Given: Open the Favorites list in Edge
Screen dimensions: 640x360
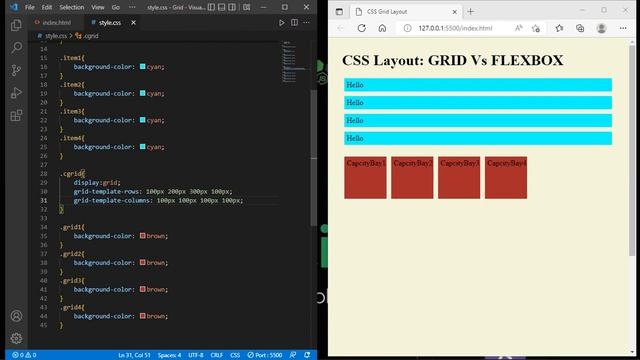Looking at the screenshot, I should pyautogui.click(x=559, y=28).
